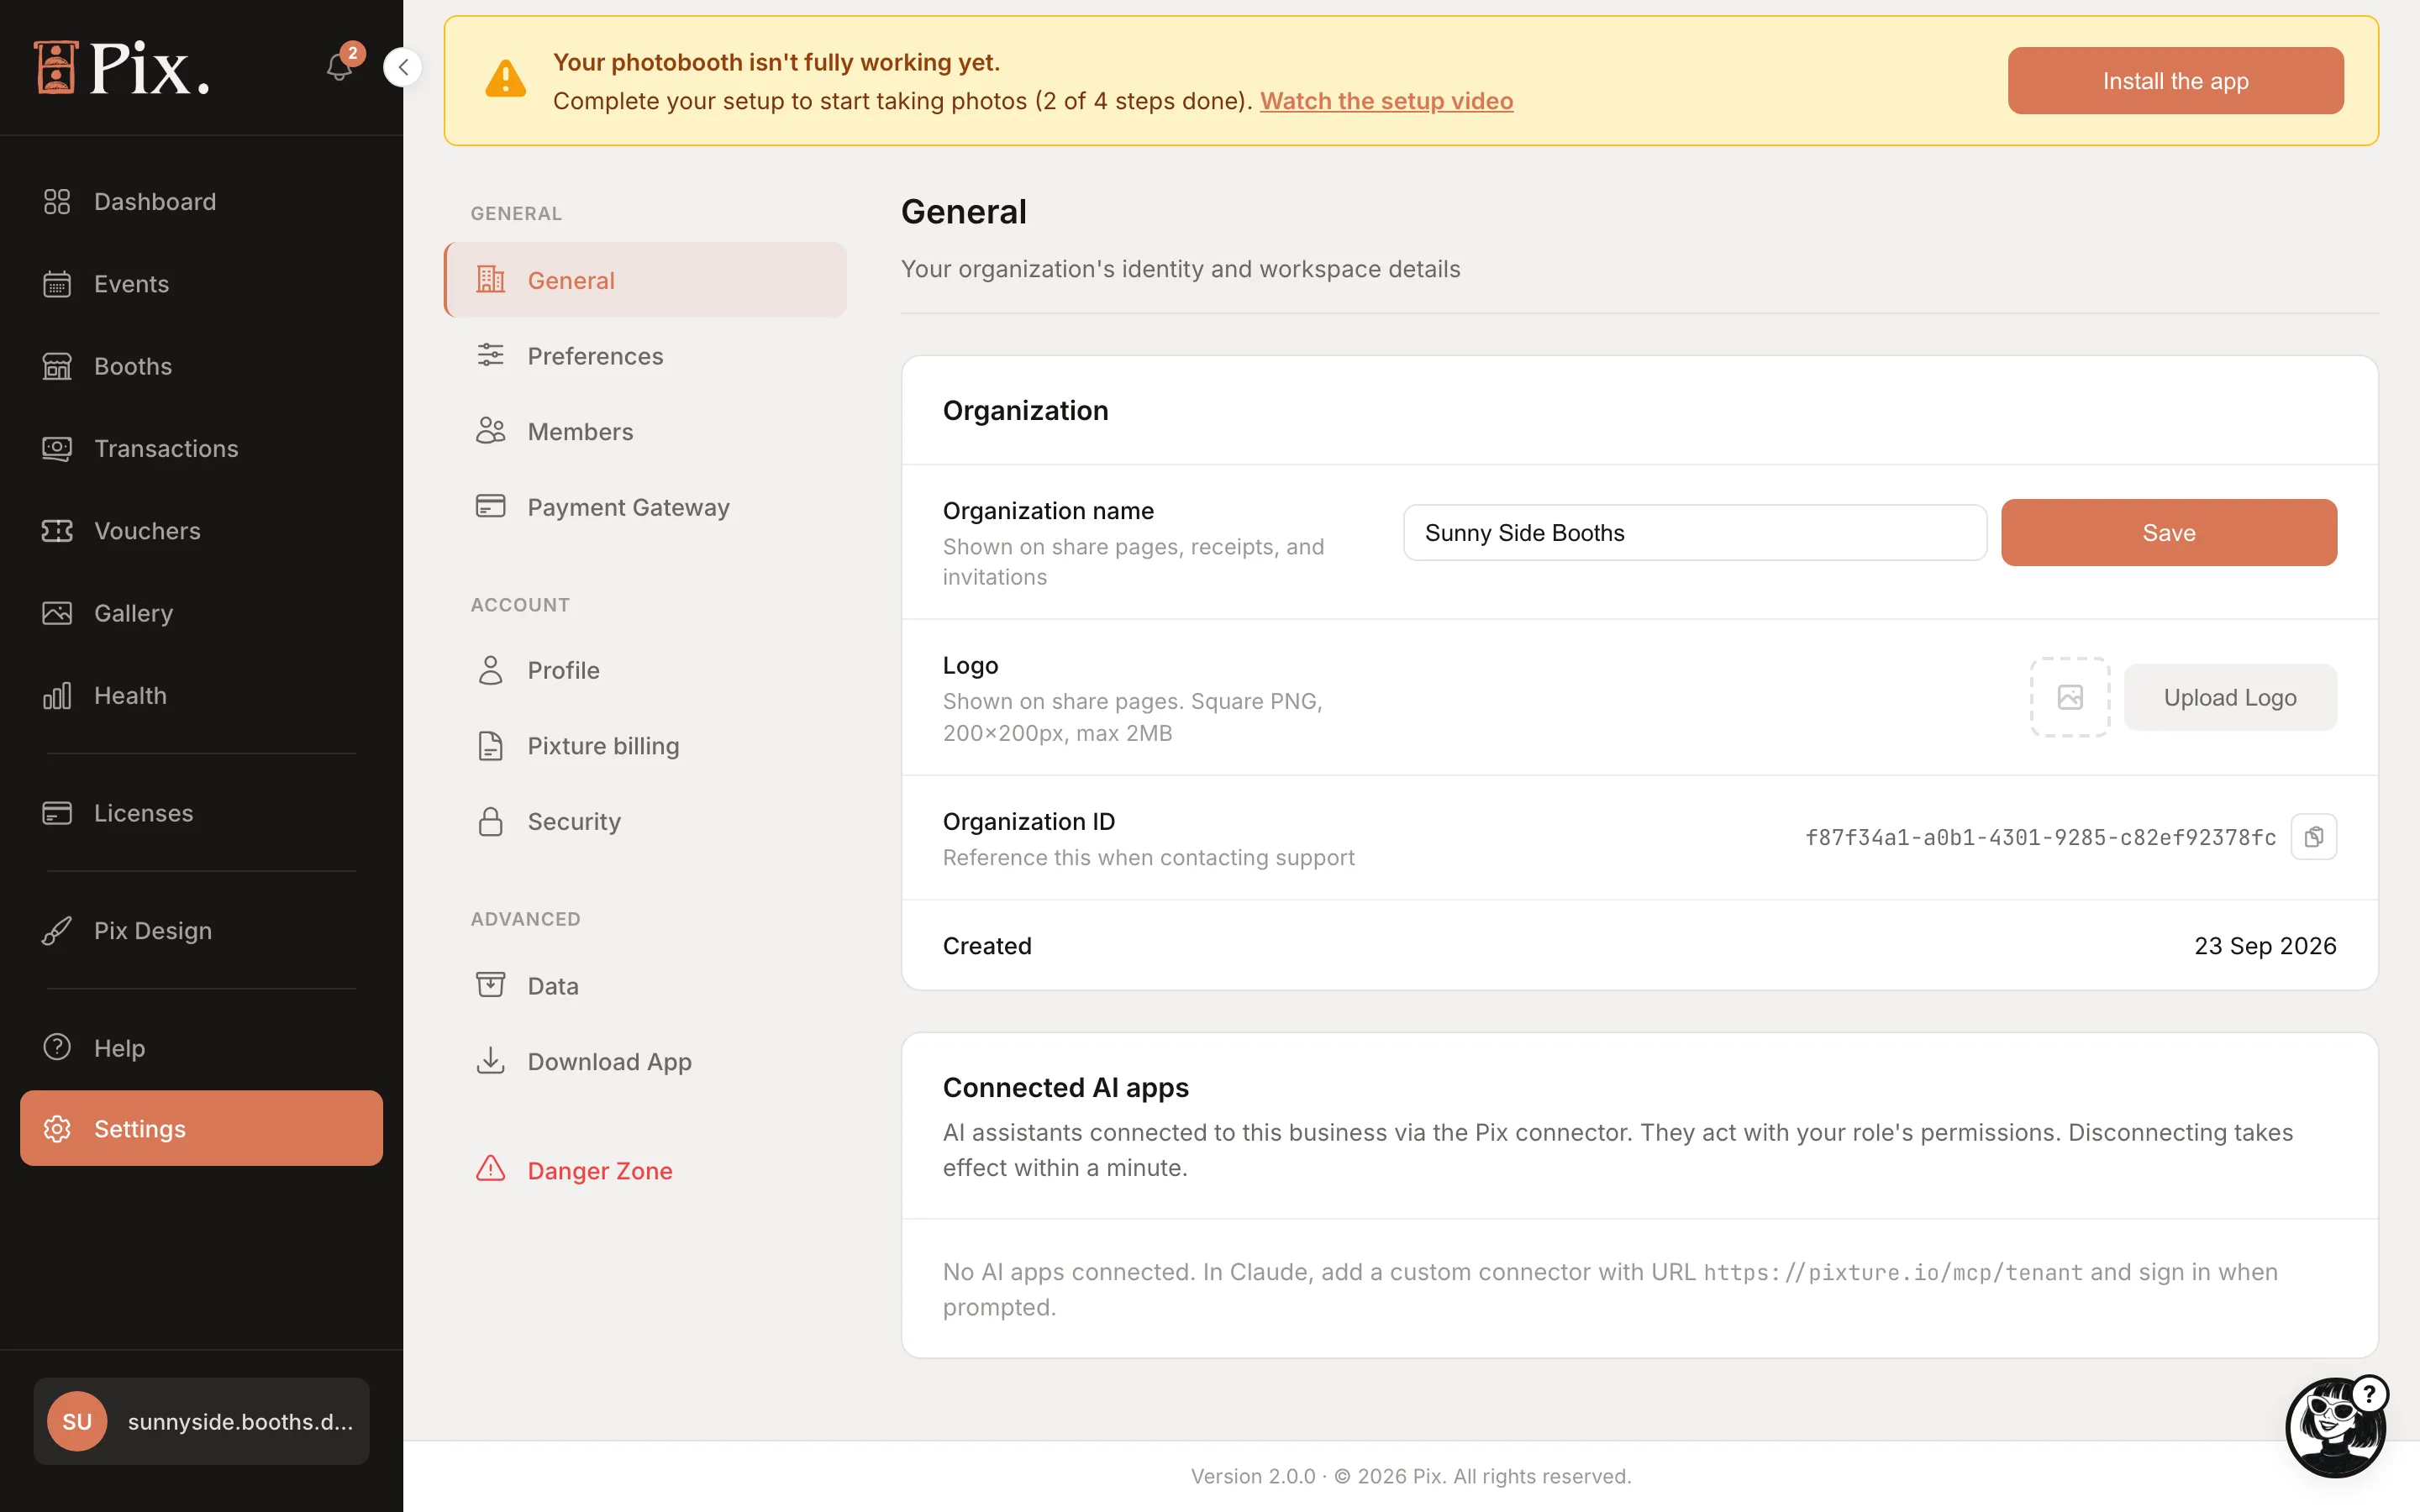Click the https://pixture.io/mcp/tenant URL text
The height and width of the screenshot is (1512, 2420).
[1893, 1272]
